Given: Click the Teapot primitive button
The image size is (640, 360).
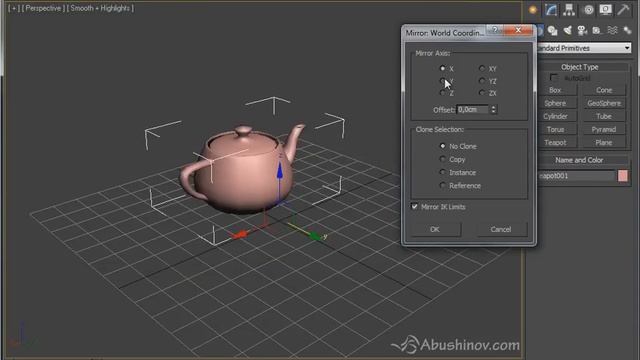Looking at the screenshot, I should 555,142.
